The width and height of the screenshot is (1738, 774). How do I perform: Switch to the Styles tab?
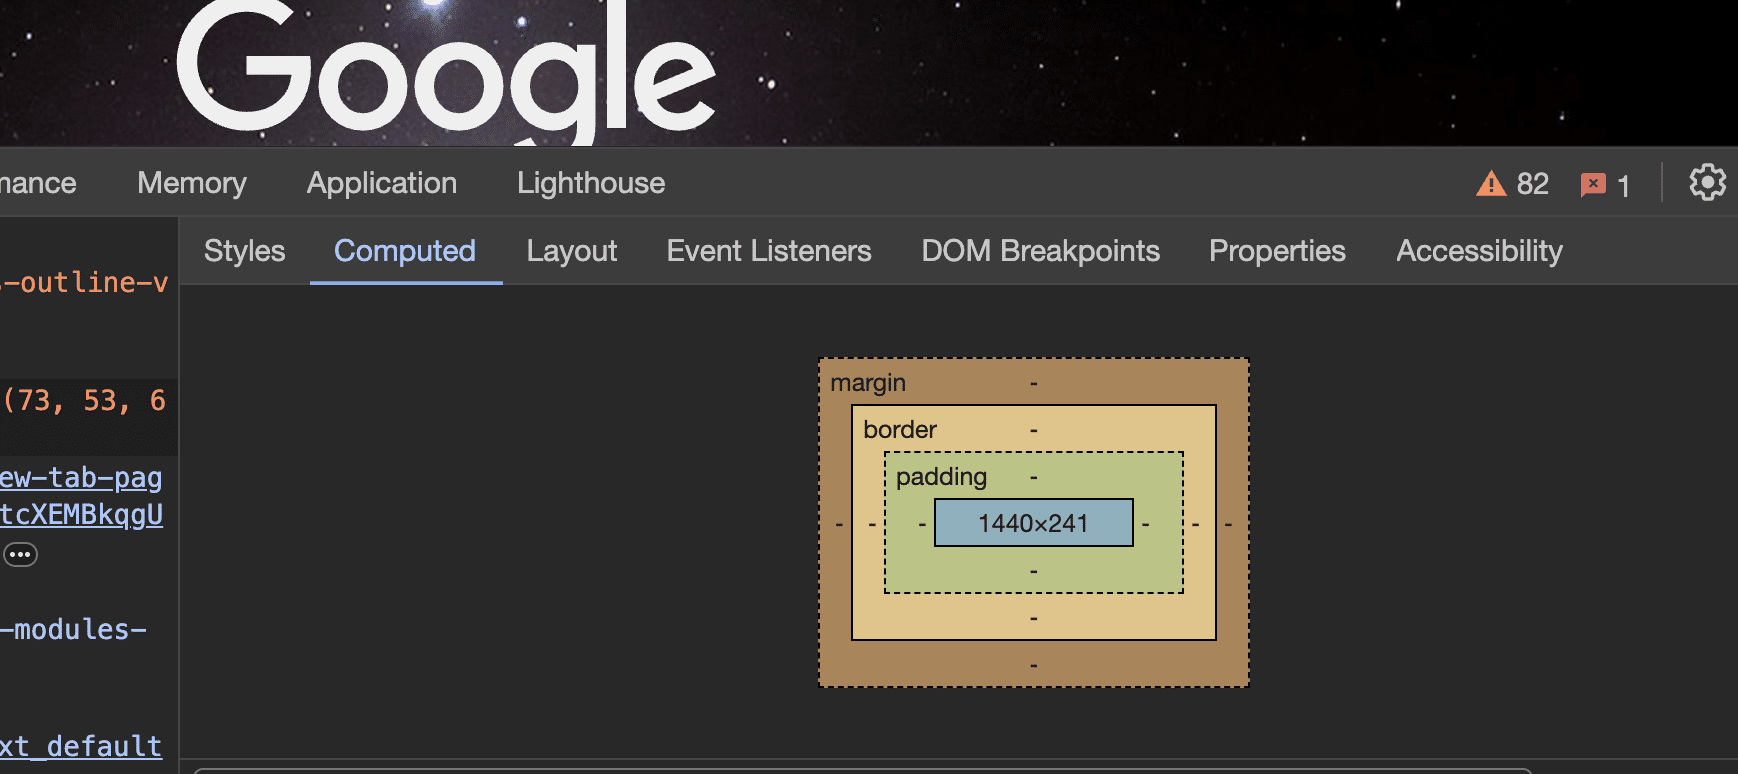click(x=245, y=251)
